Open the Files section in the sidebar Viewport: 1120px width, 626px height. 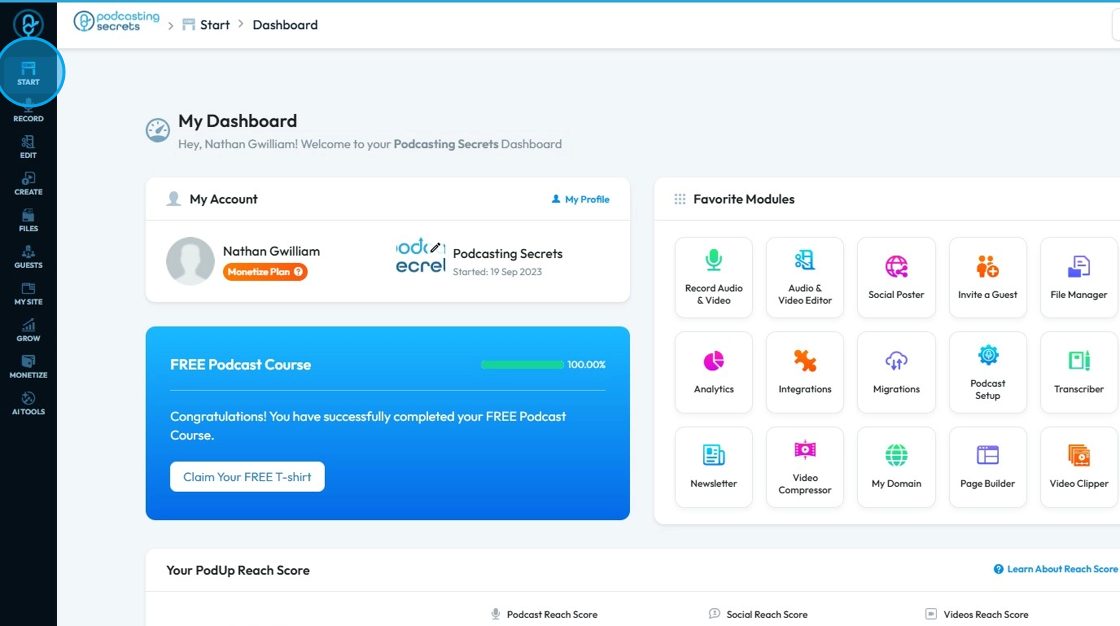[x=29, y=221]
